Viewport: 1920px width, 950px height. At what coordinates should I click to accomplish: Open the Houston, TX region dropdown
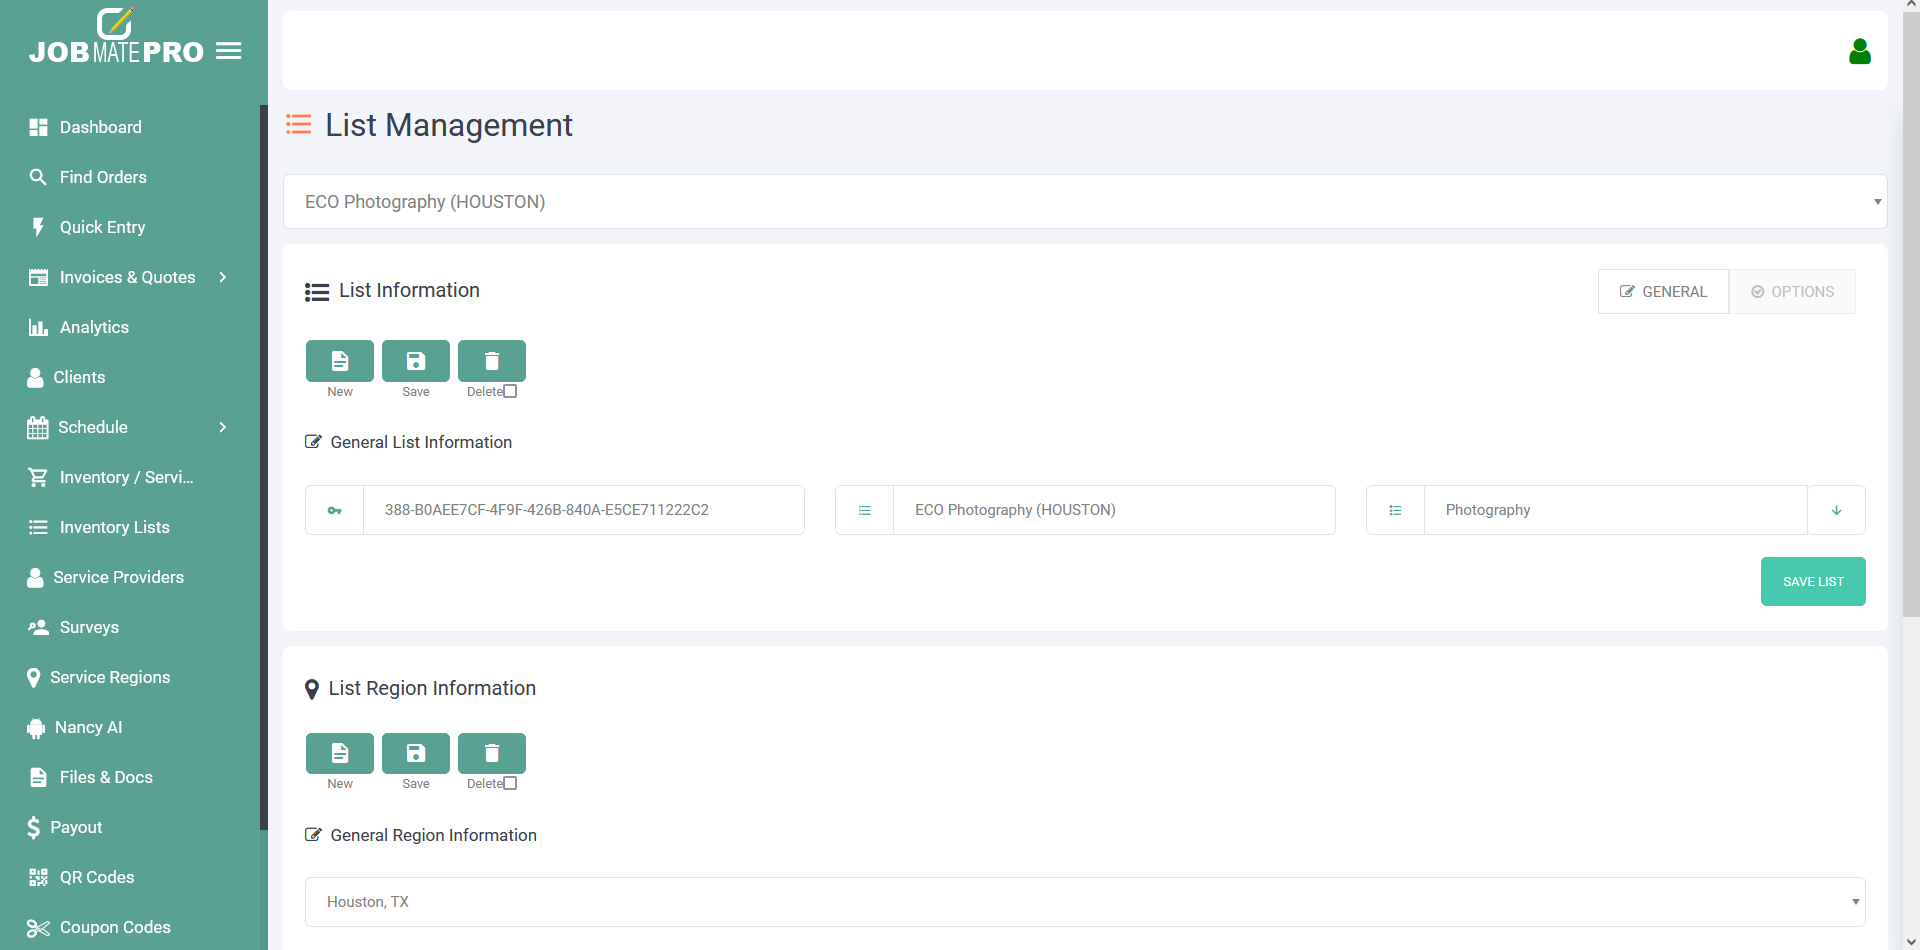coord(1084,902)
